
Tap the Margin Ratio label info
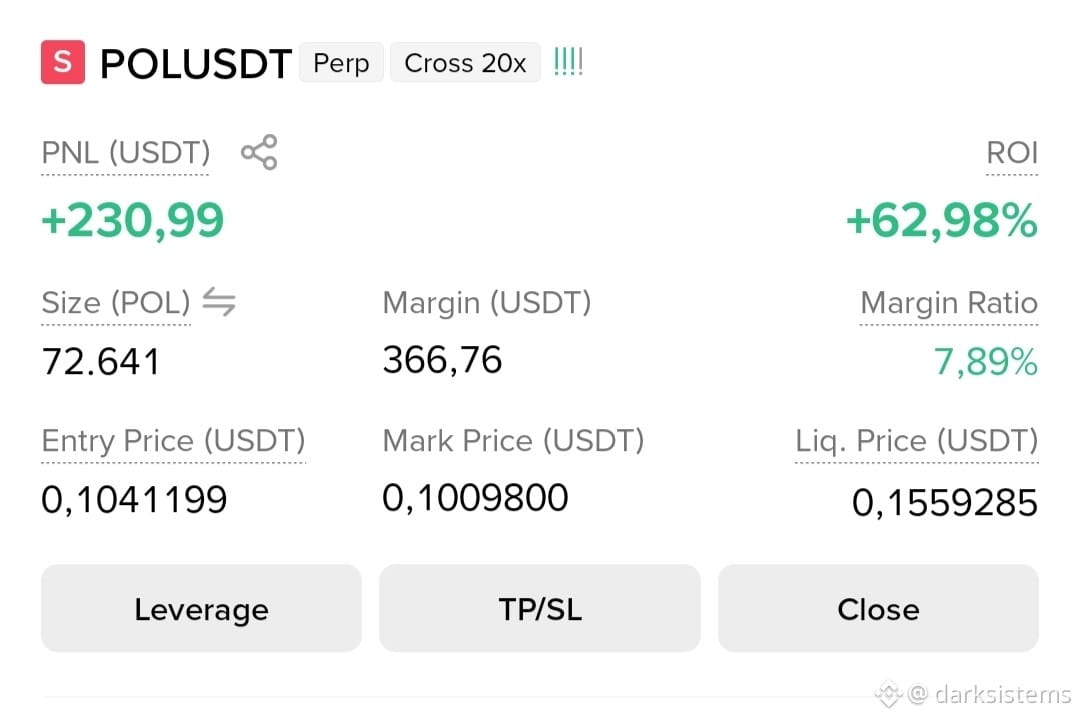click(x=949, y=303)
